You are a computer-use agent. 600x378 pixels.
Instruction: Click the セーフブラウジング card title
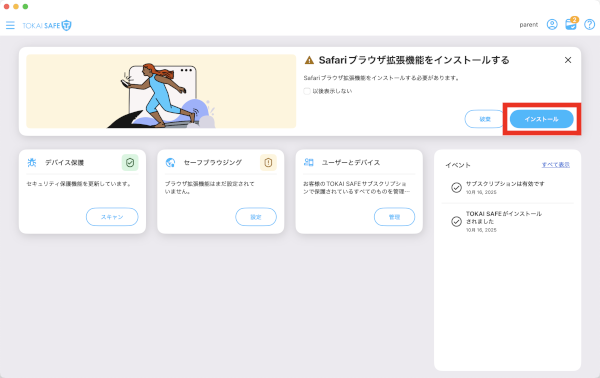(213, 163)
